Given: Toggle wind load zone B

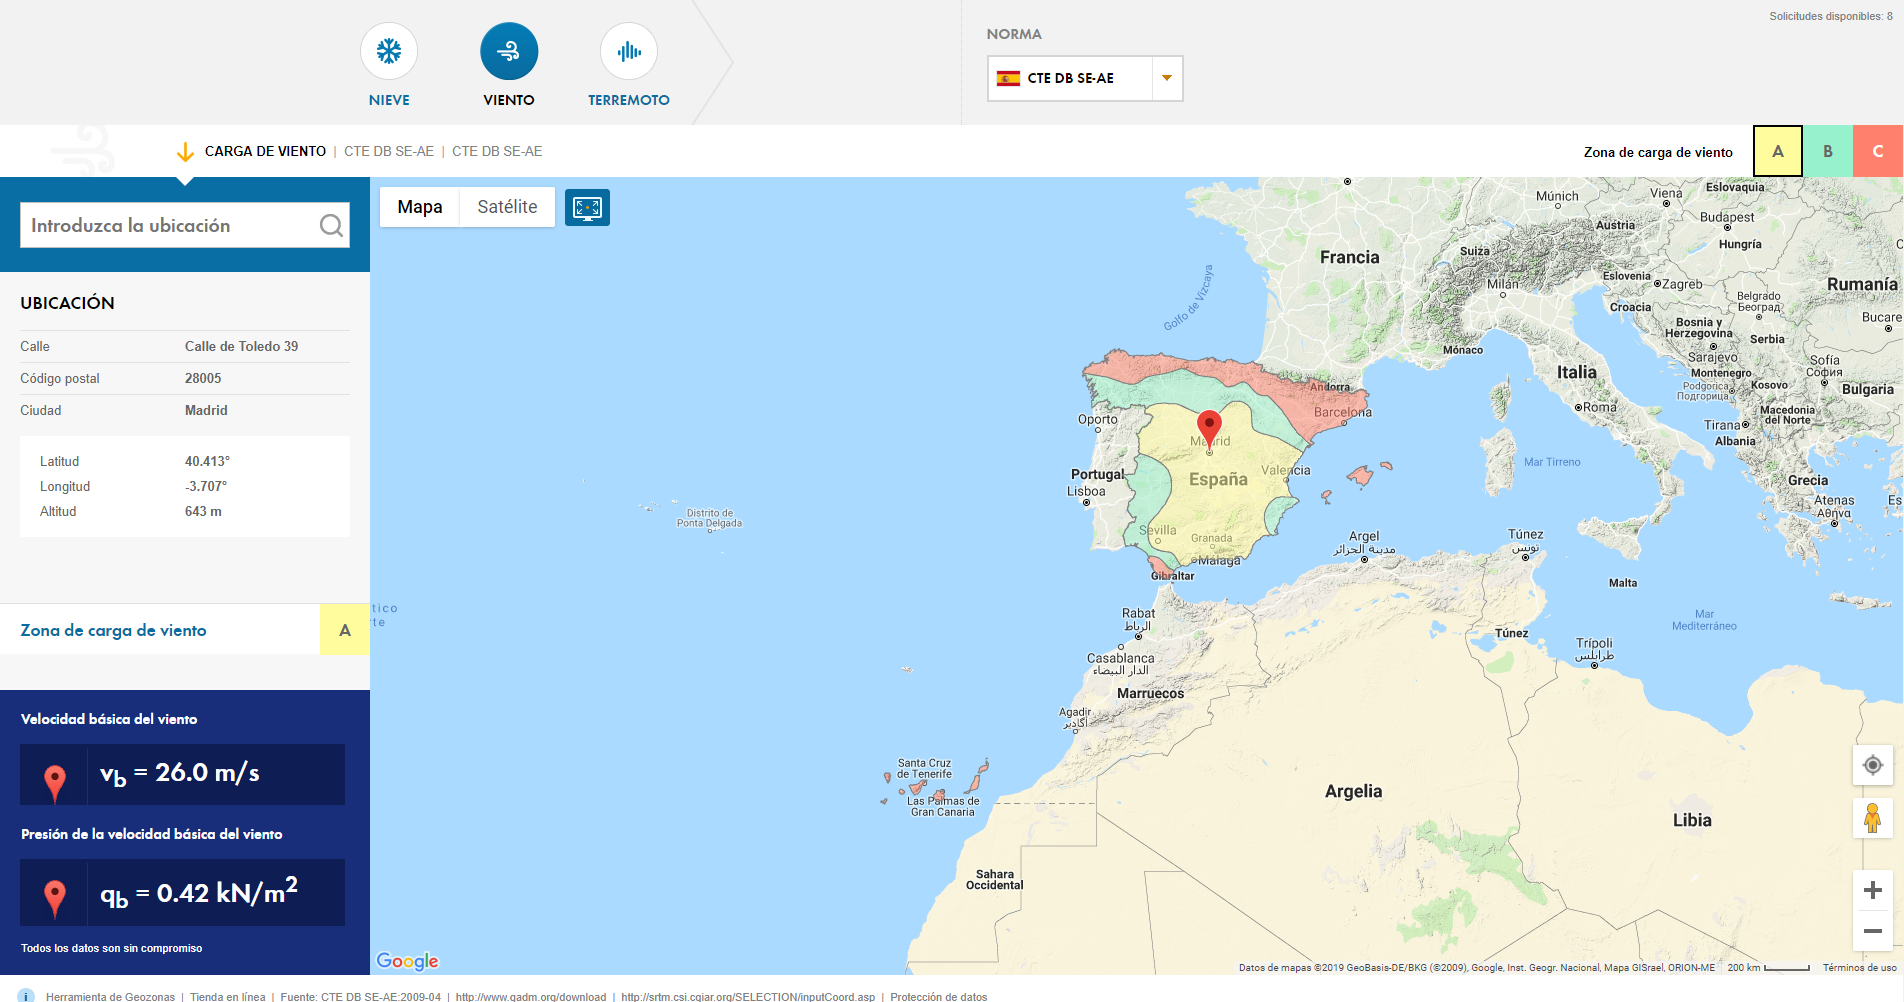Looking at the screenshot, I should (1828, 151).
